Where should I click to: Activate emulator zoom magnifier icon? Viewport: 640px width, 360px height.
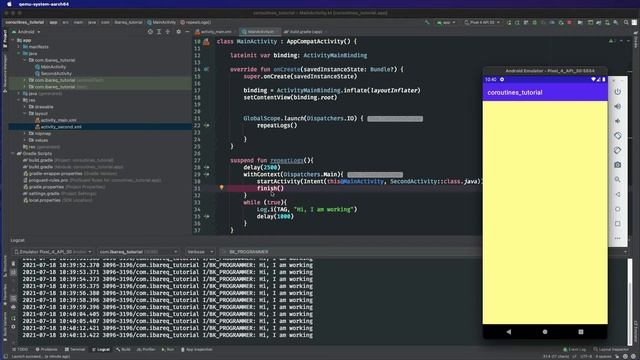[x=618, y=180]
